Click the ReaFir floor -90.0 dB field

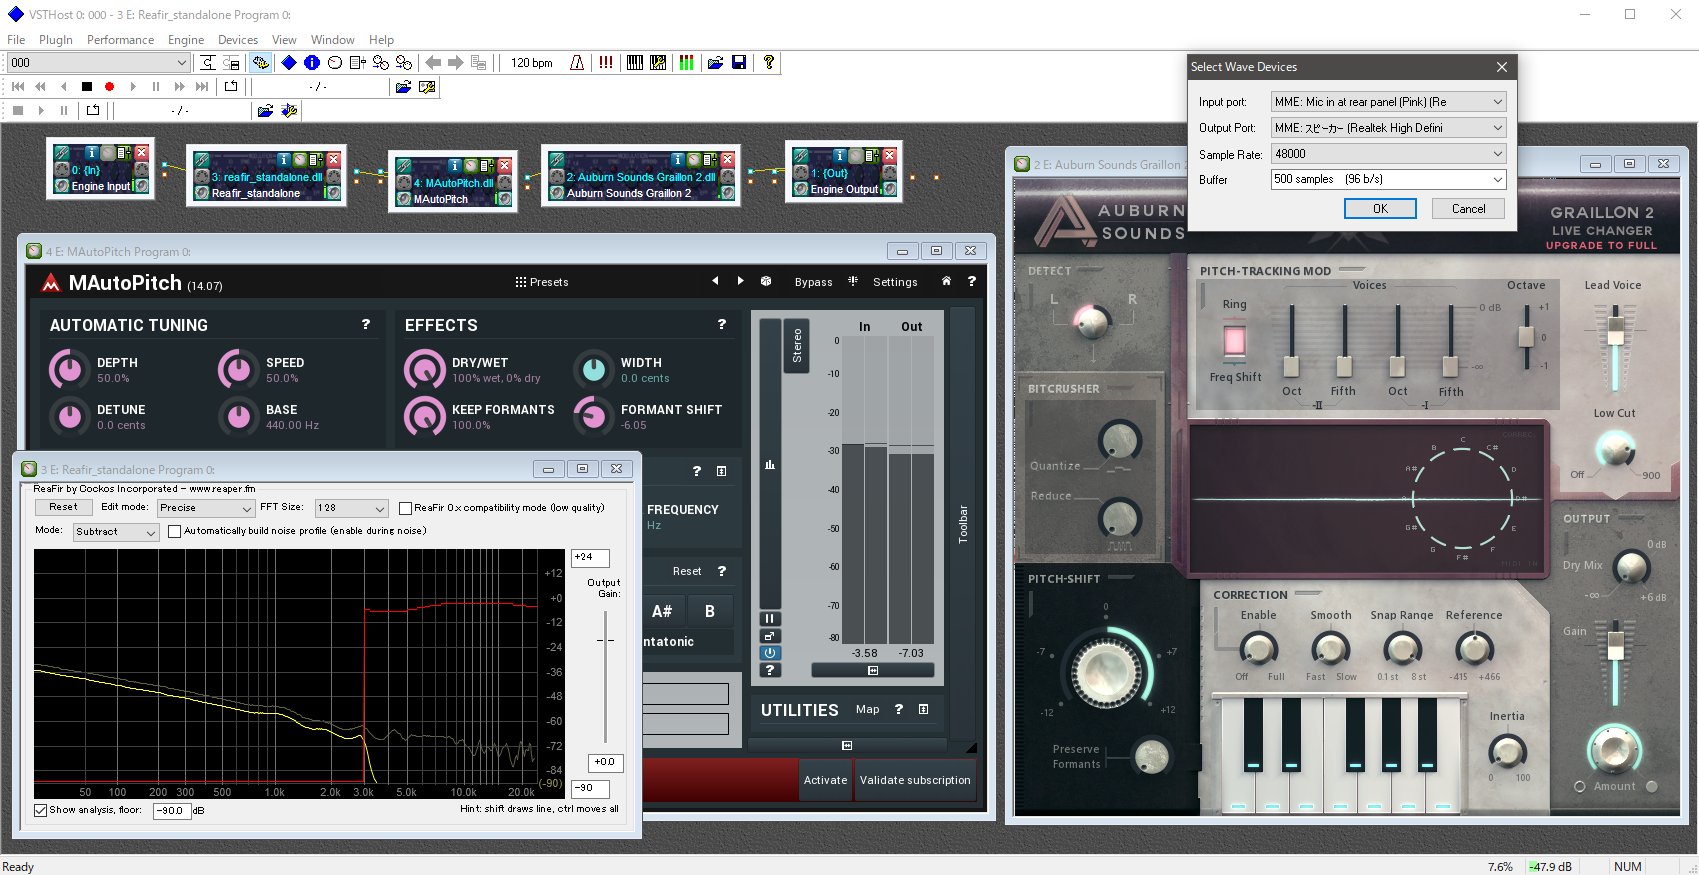171,811
